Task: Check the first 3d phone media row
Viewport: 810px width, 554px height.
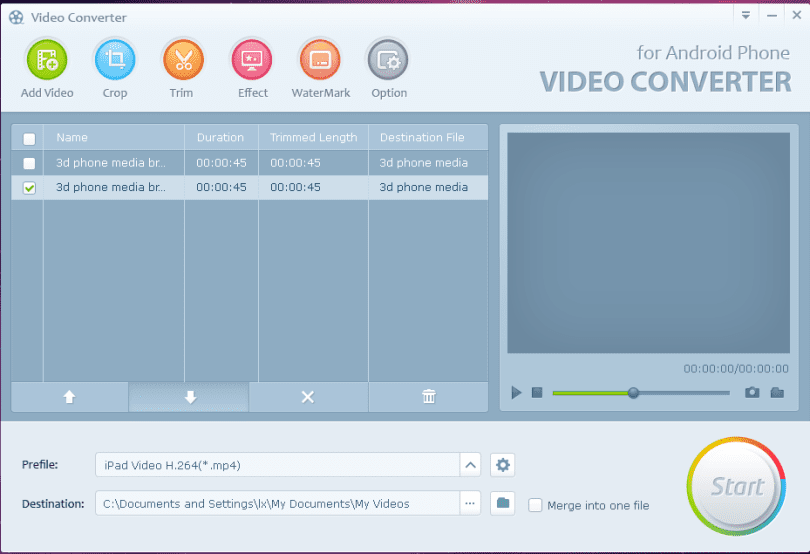Action: 29,163
